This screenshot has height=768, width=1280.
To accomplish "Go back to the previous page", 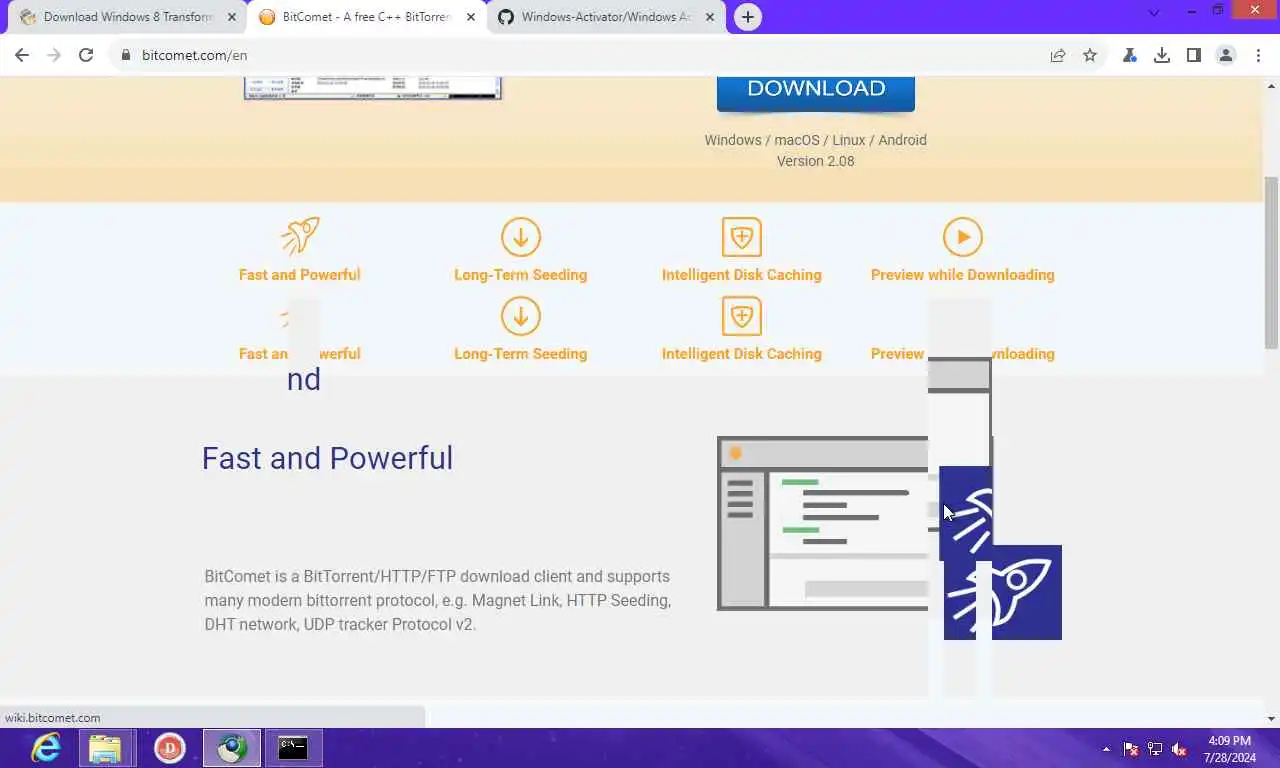I will 22,56.
